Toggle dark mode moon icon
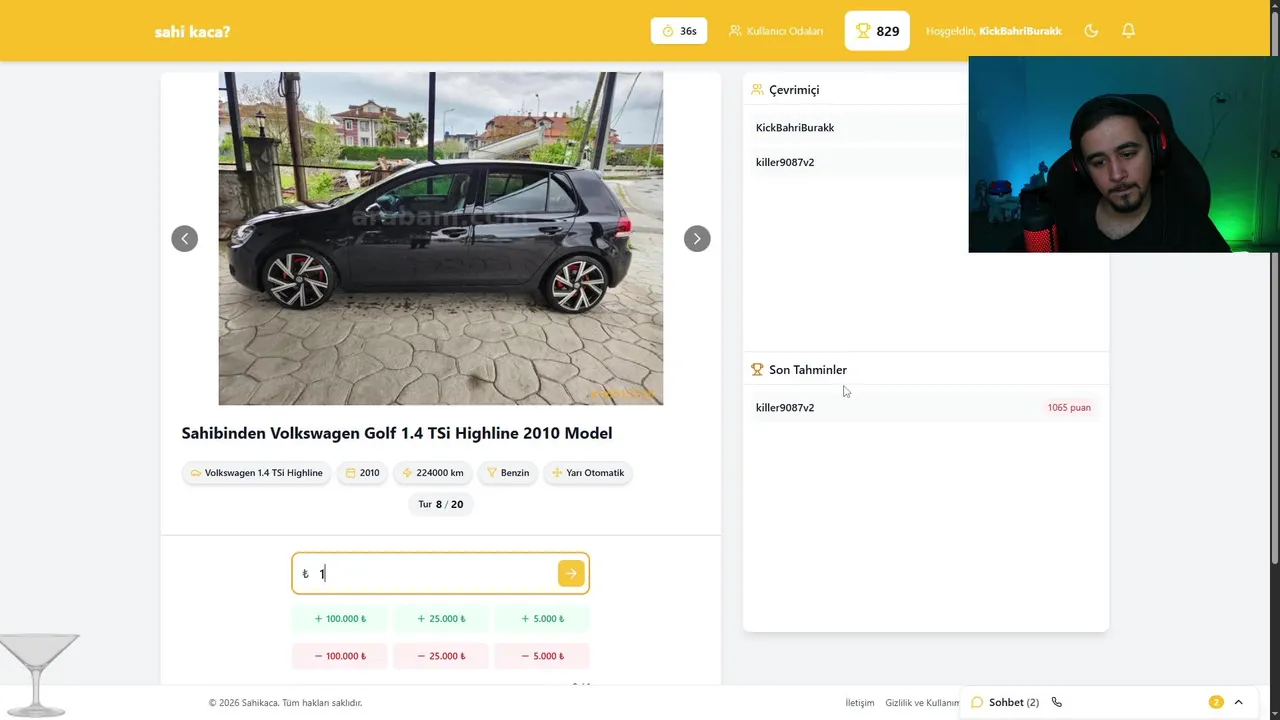The height and width of the screenshot is (720, 1280). (1091, 31)
